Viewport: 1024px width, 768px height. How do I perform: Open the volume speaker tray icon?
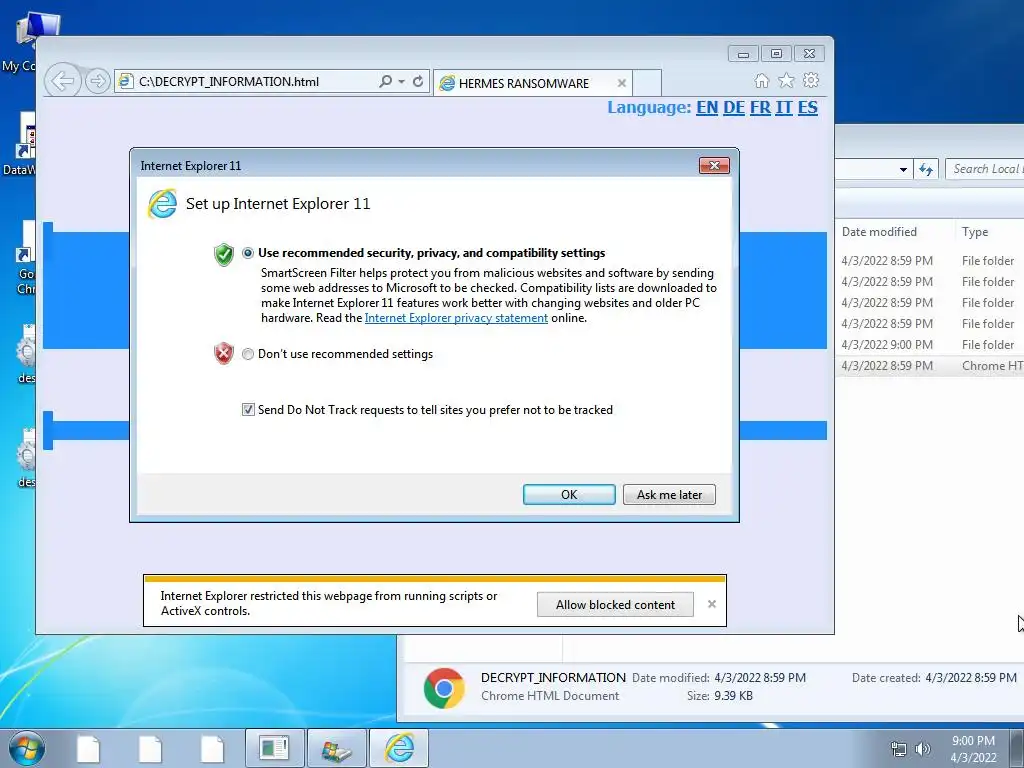pos(923,749)
